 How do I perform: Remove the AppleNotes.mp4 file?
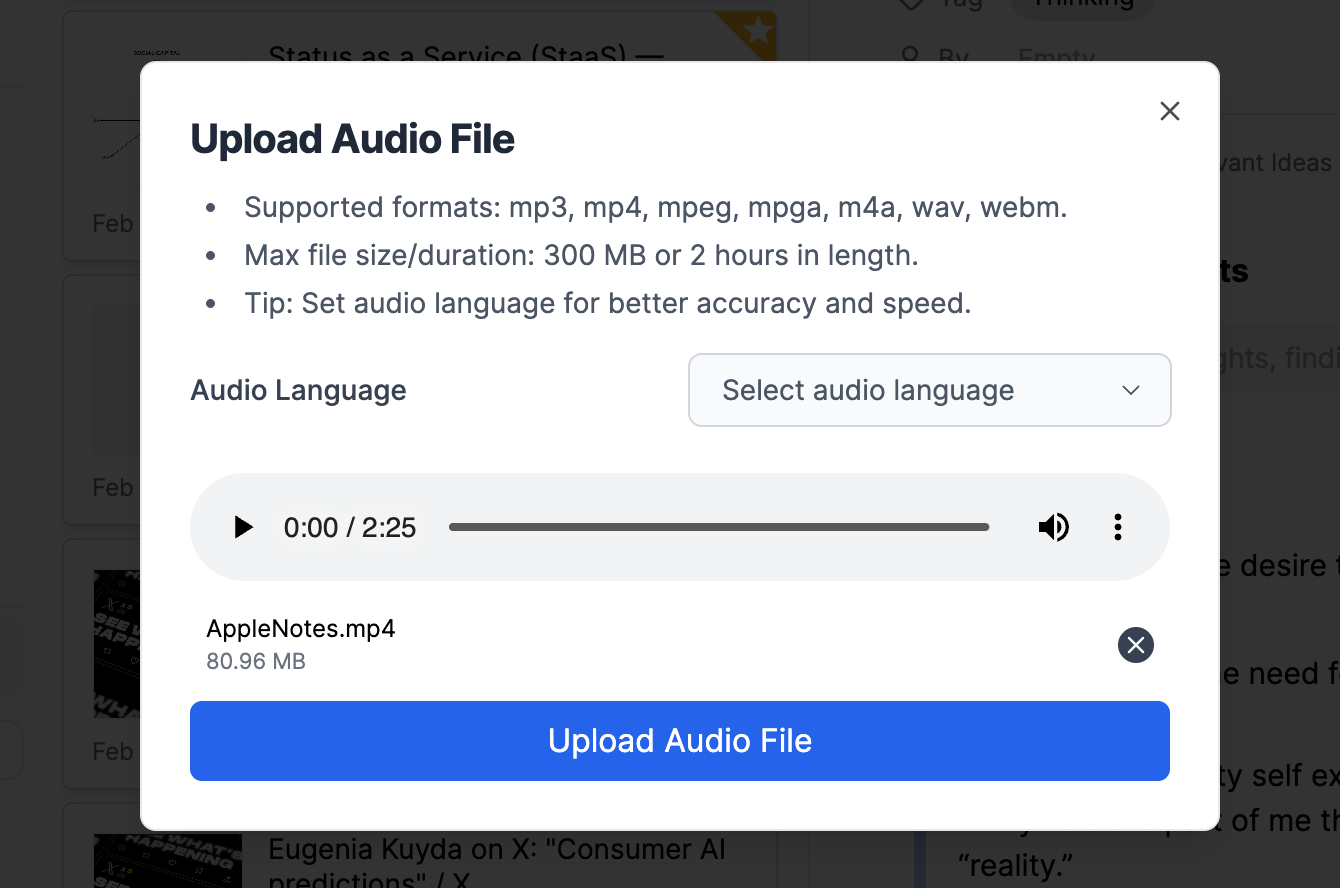[1136, 645]
